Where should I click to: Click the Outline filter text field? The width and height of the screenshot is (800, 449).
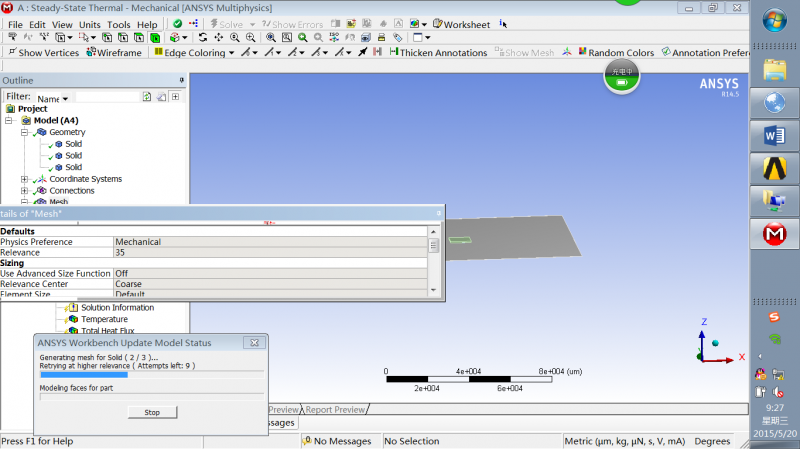(x=107, y=97)
